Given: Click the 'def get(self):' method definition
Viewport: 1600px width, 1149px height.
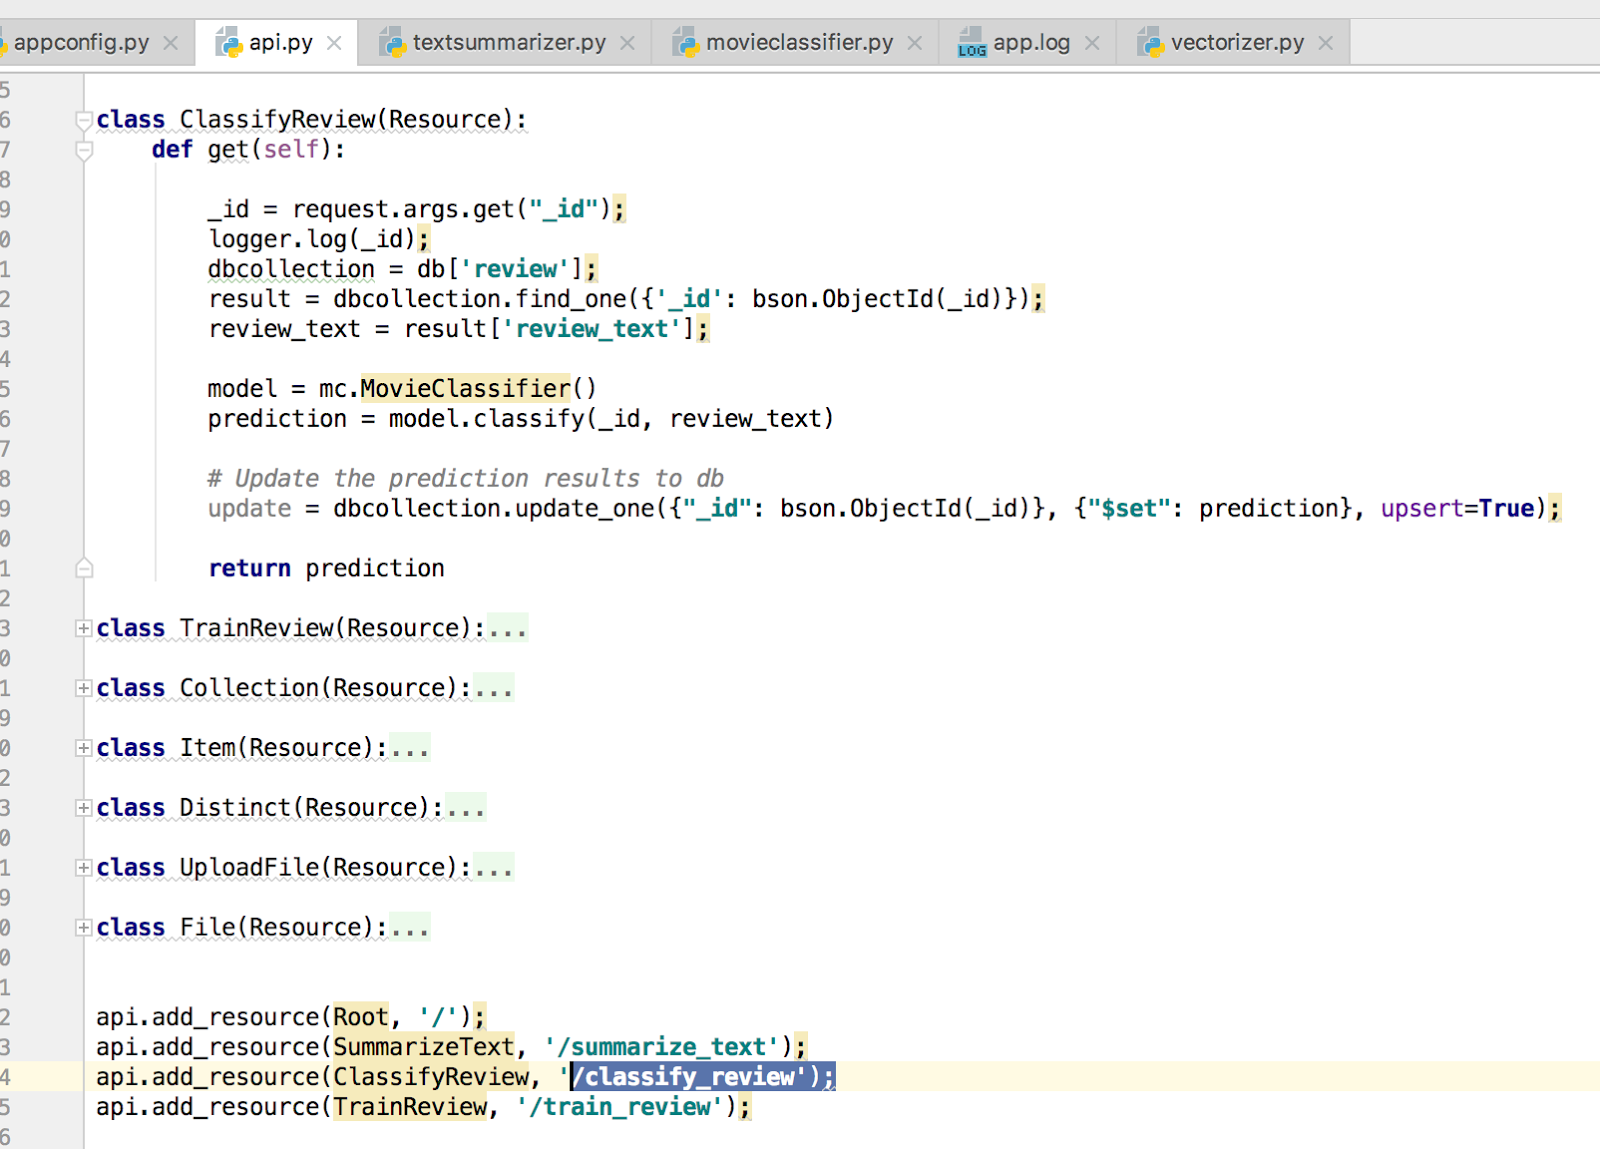Looking at the screenshot, I should point(248,150).
